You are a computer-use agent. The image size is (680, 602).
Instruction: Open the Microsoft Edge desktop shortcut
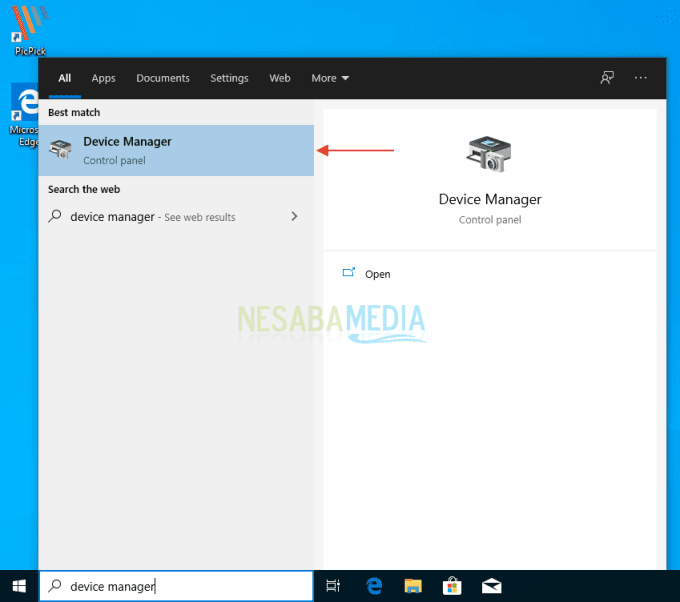(24, 115)
